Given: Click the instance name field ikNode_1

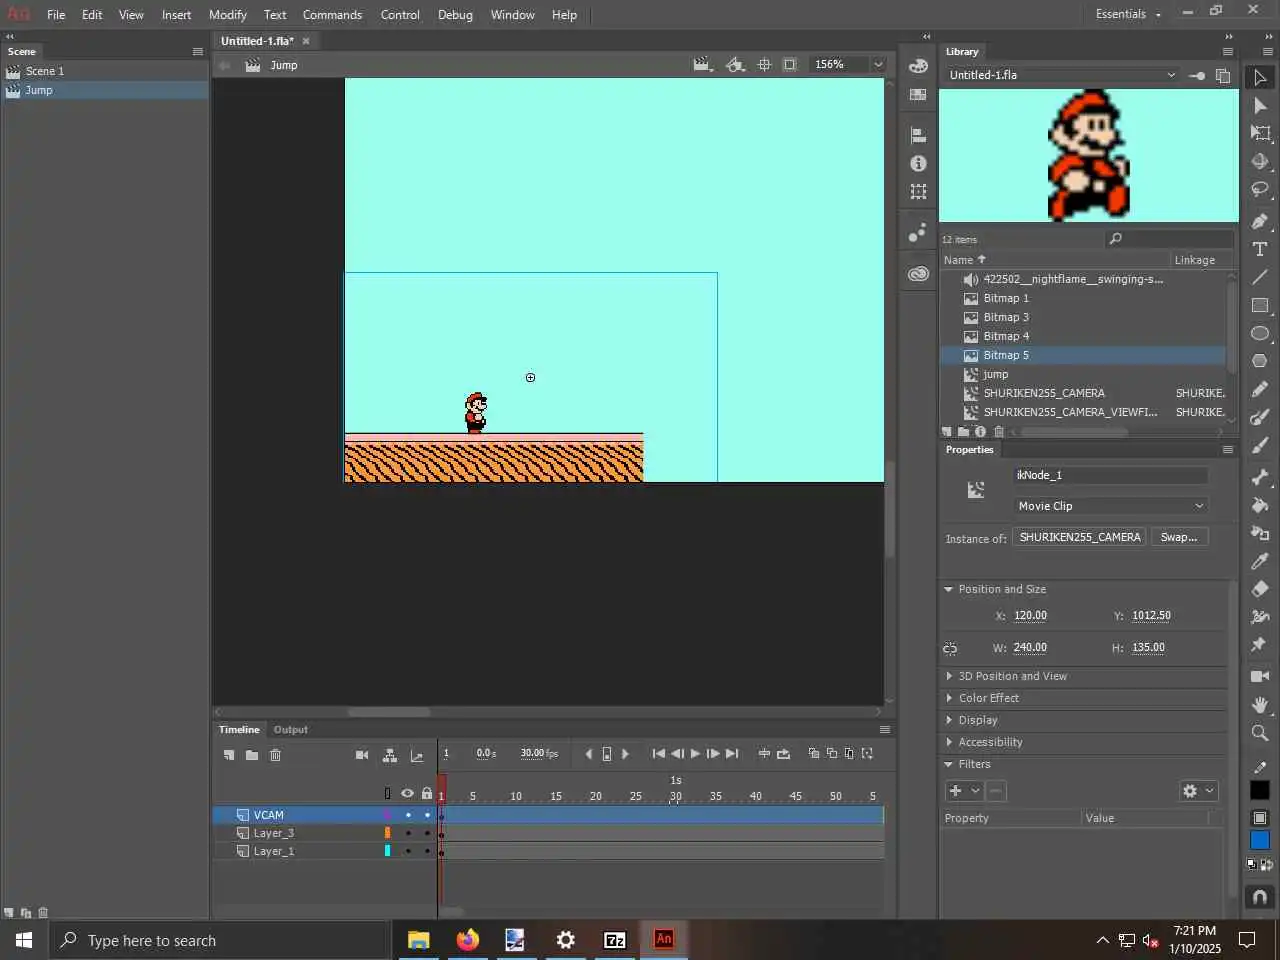Looking at the screenshot, I should tap(1111, 475).
